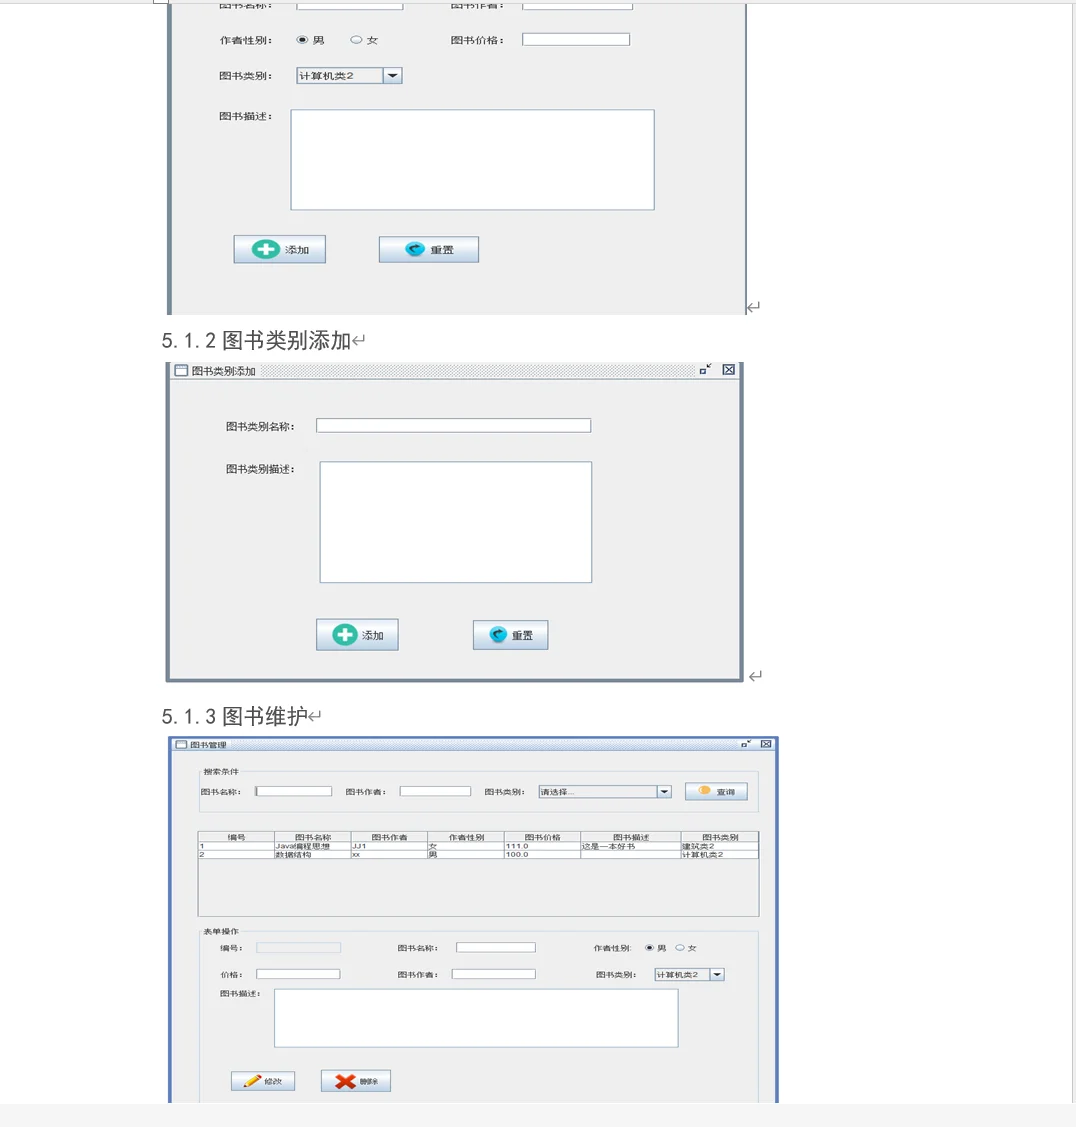Open the 计算机类2 dropdown in book add form
The height and width of the screenshot is (1127, 1076).
point(392,75)
